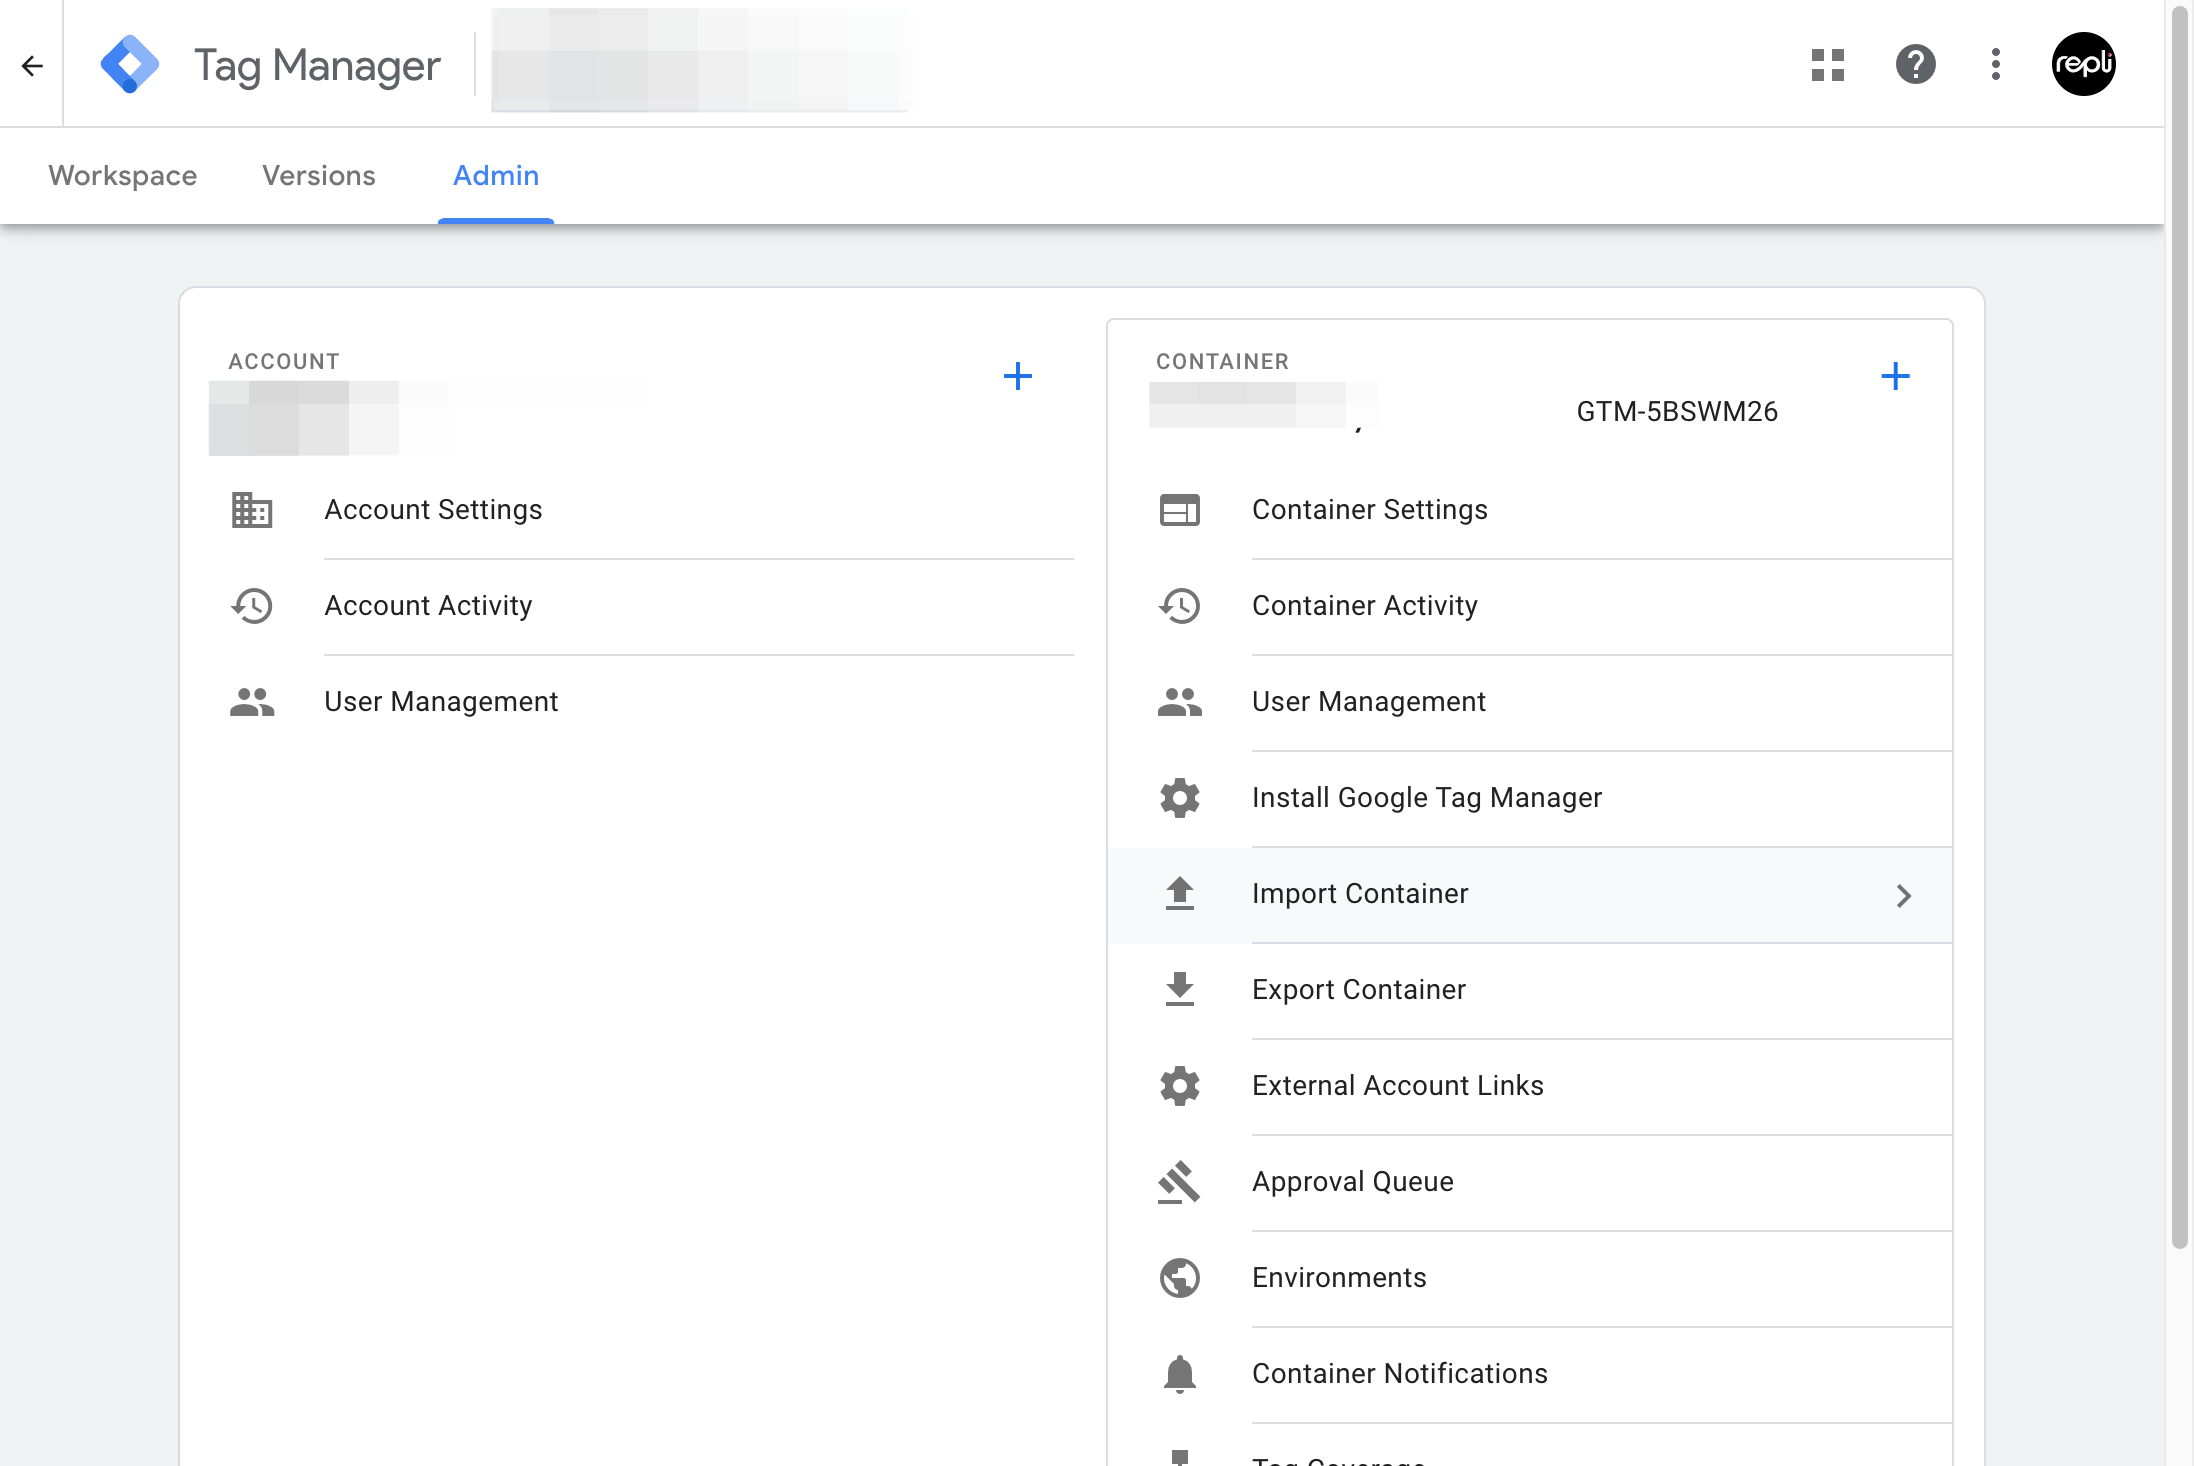Open Import Container option

[1530, 894]
